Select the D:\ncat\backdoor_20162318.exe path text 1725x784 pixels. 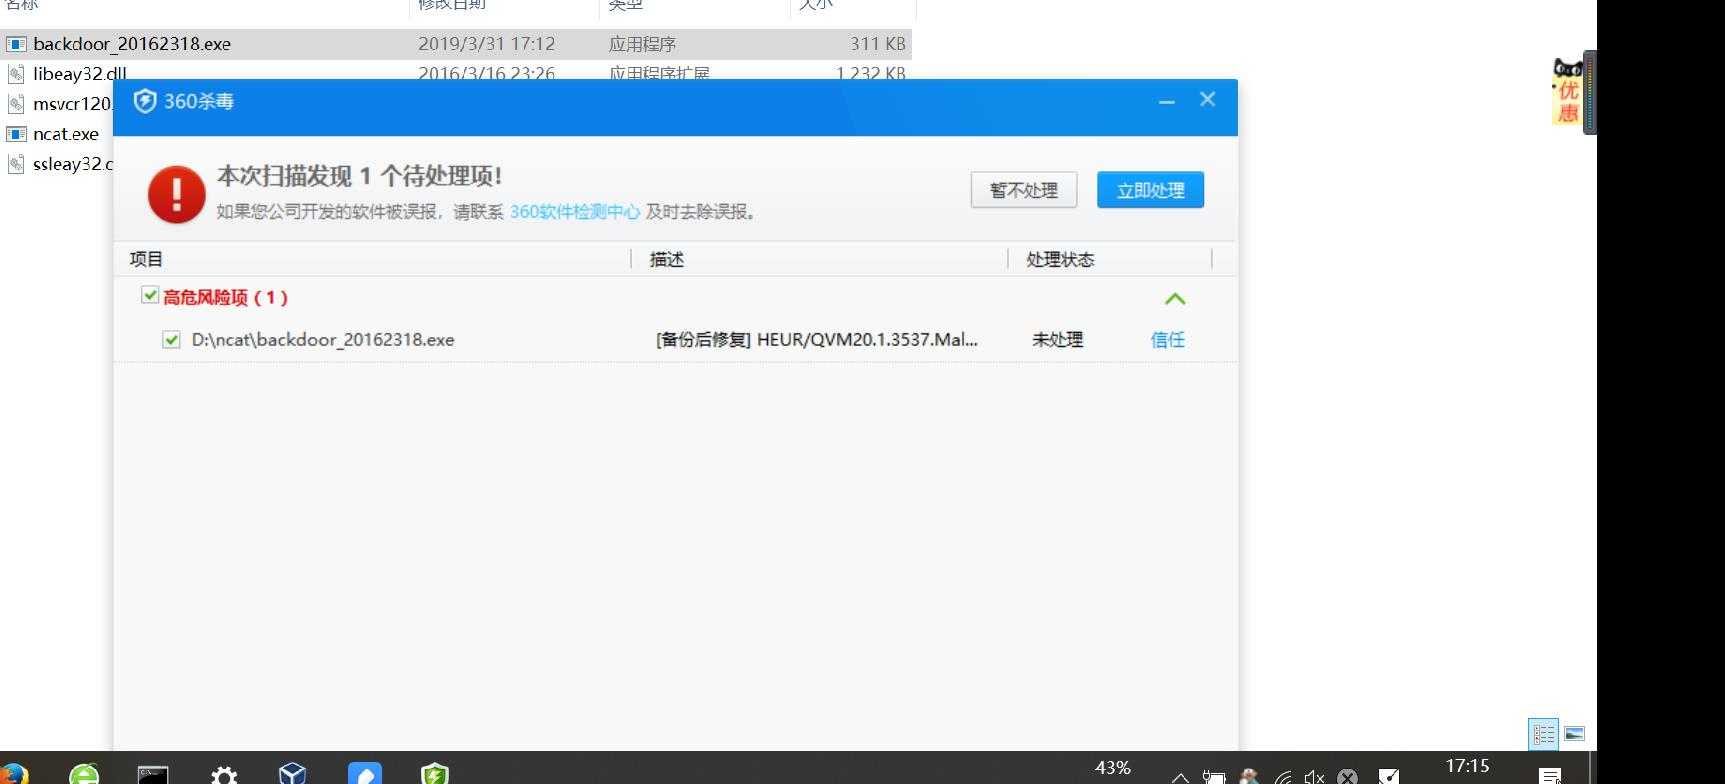click(323, 340)
